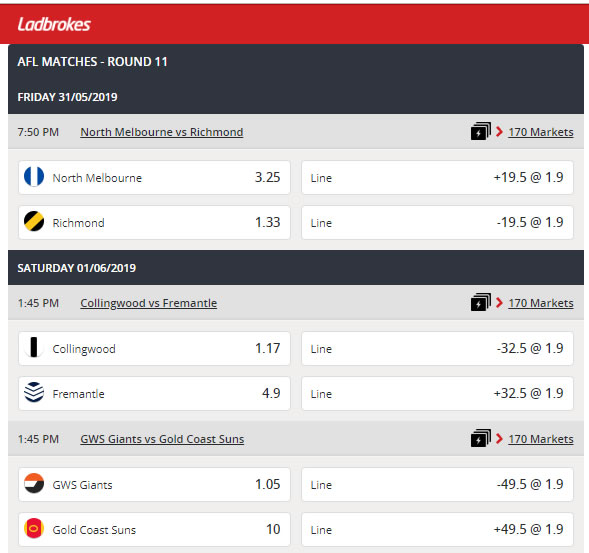The image size is (589, 553).
Task: View 170 Markets for GWS Giants vs Gold Coast Suns
Action: tap(541, 439)
